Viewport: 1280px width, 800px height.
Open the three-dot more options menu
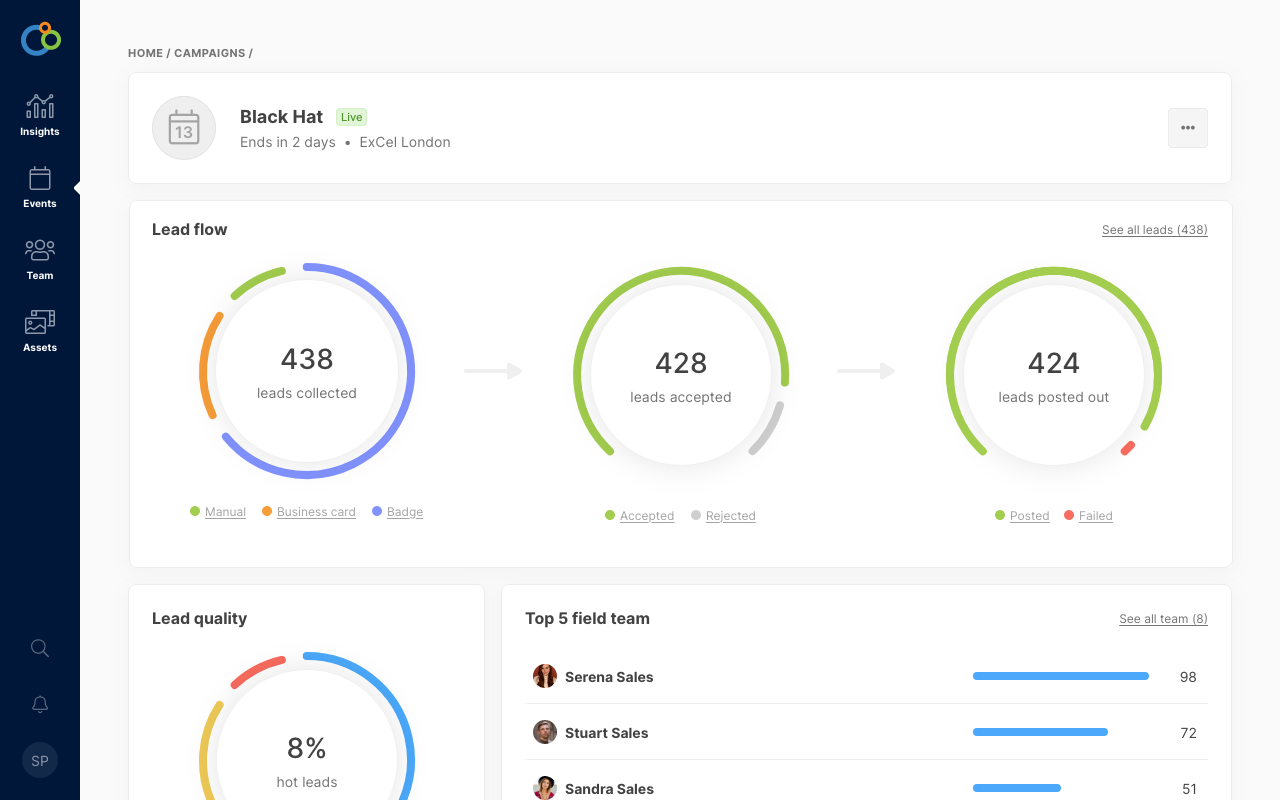pos(1188,128)
